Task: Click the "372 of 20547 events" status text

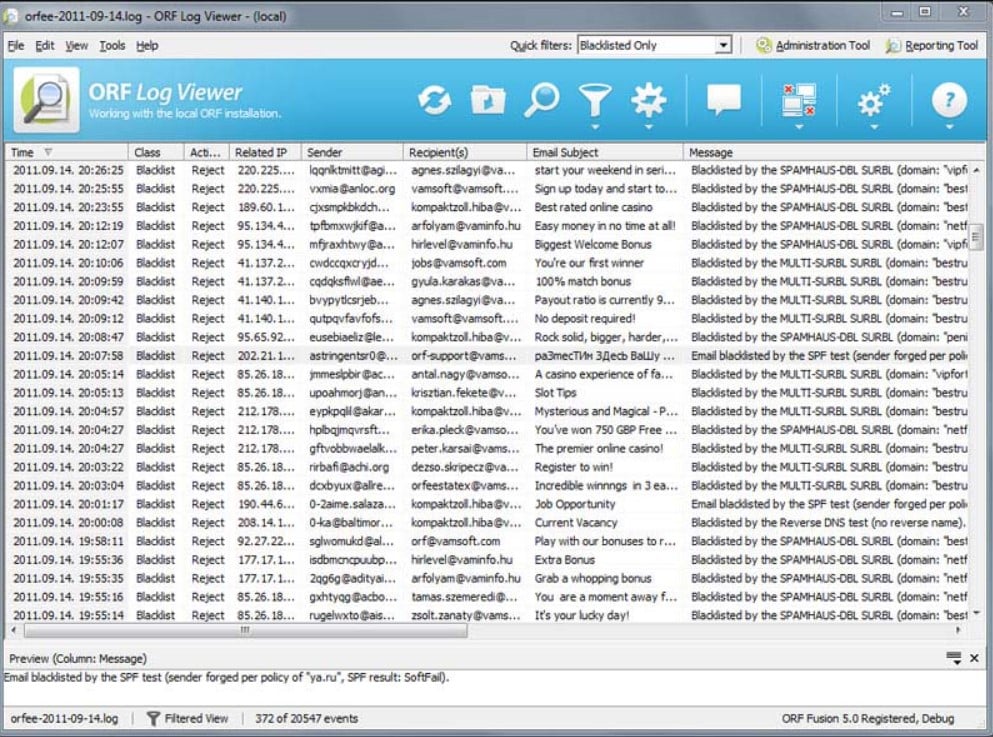Action: [307, 719]
